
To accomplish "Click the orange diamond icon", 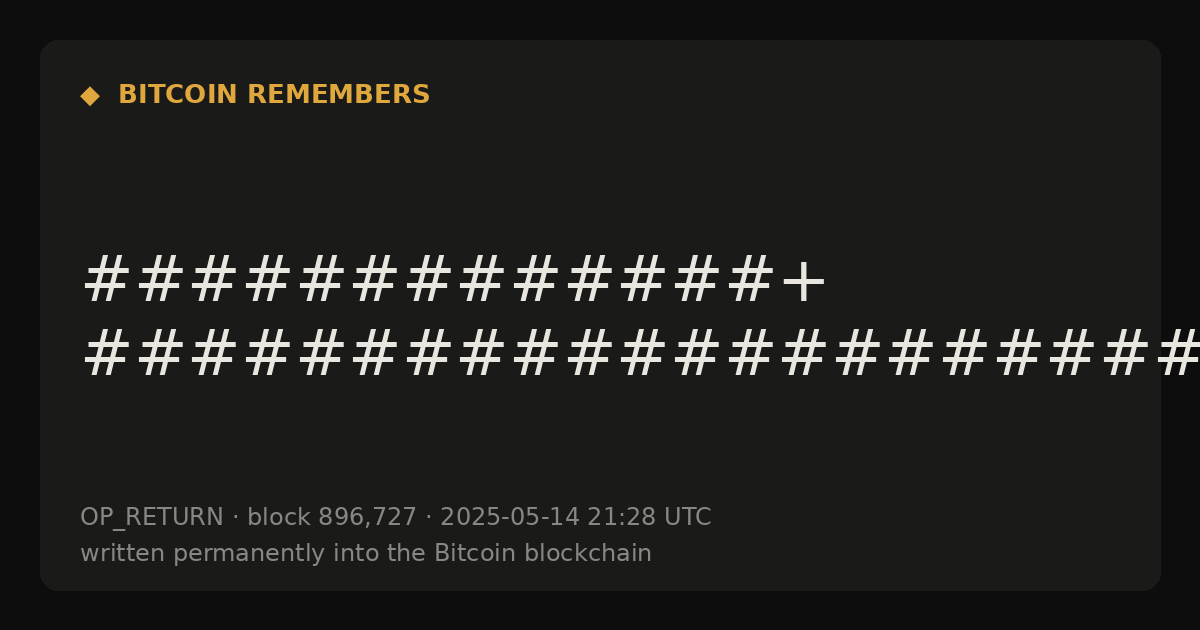I will 90,95.
